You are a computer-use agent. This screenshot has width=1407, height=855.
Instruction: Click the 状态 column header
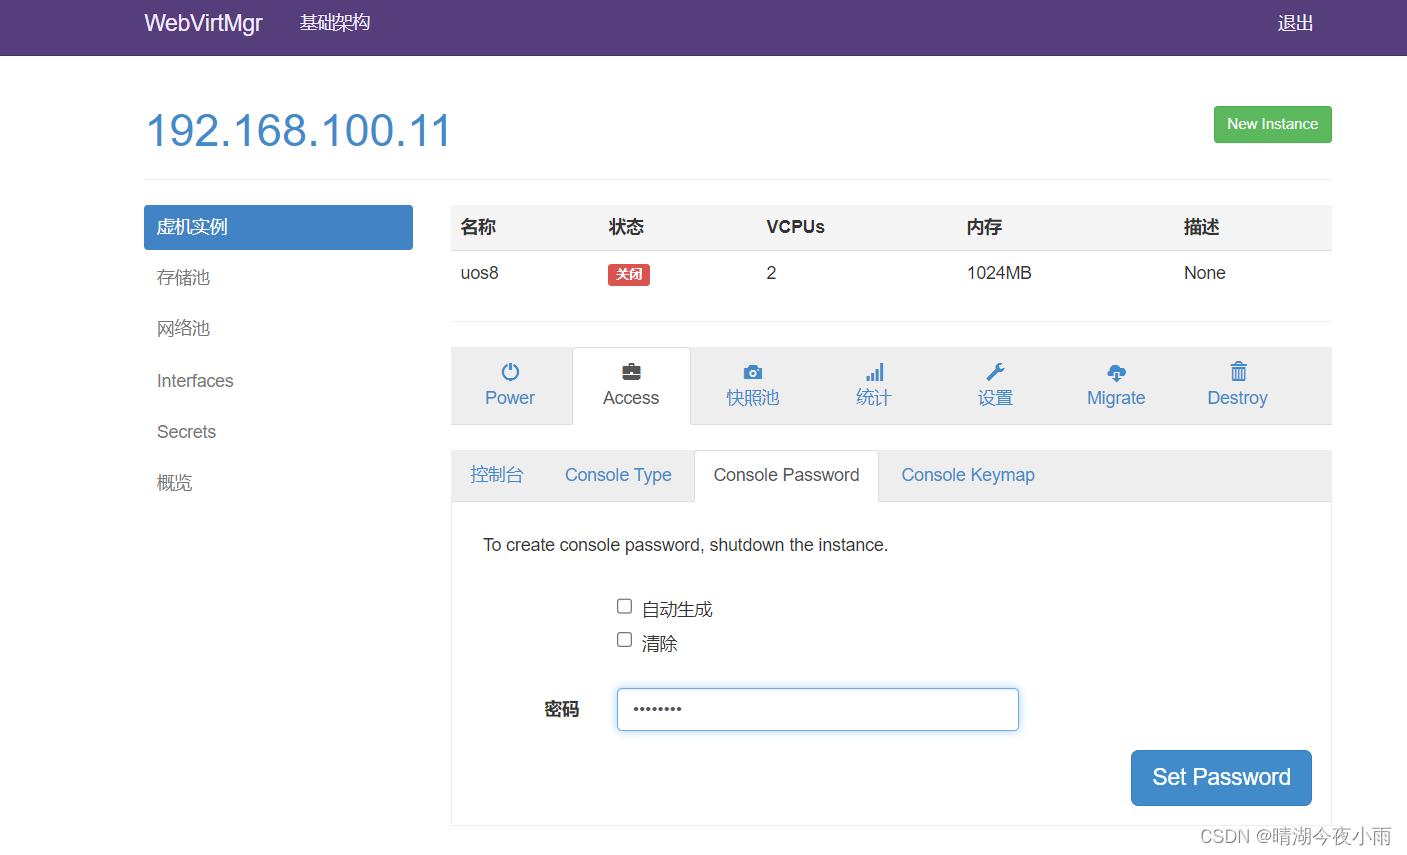pyautogui.click(x=626, y=227)
